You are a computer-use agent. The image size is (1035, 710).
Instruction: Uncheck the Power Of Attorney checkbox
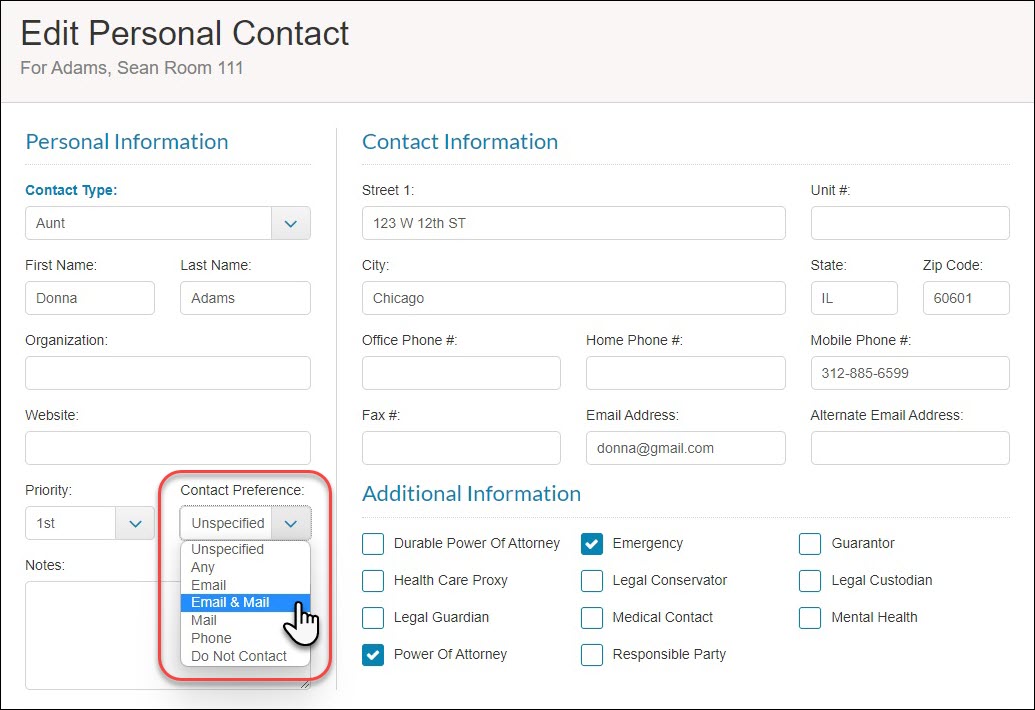(x=373, y=655)
